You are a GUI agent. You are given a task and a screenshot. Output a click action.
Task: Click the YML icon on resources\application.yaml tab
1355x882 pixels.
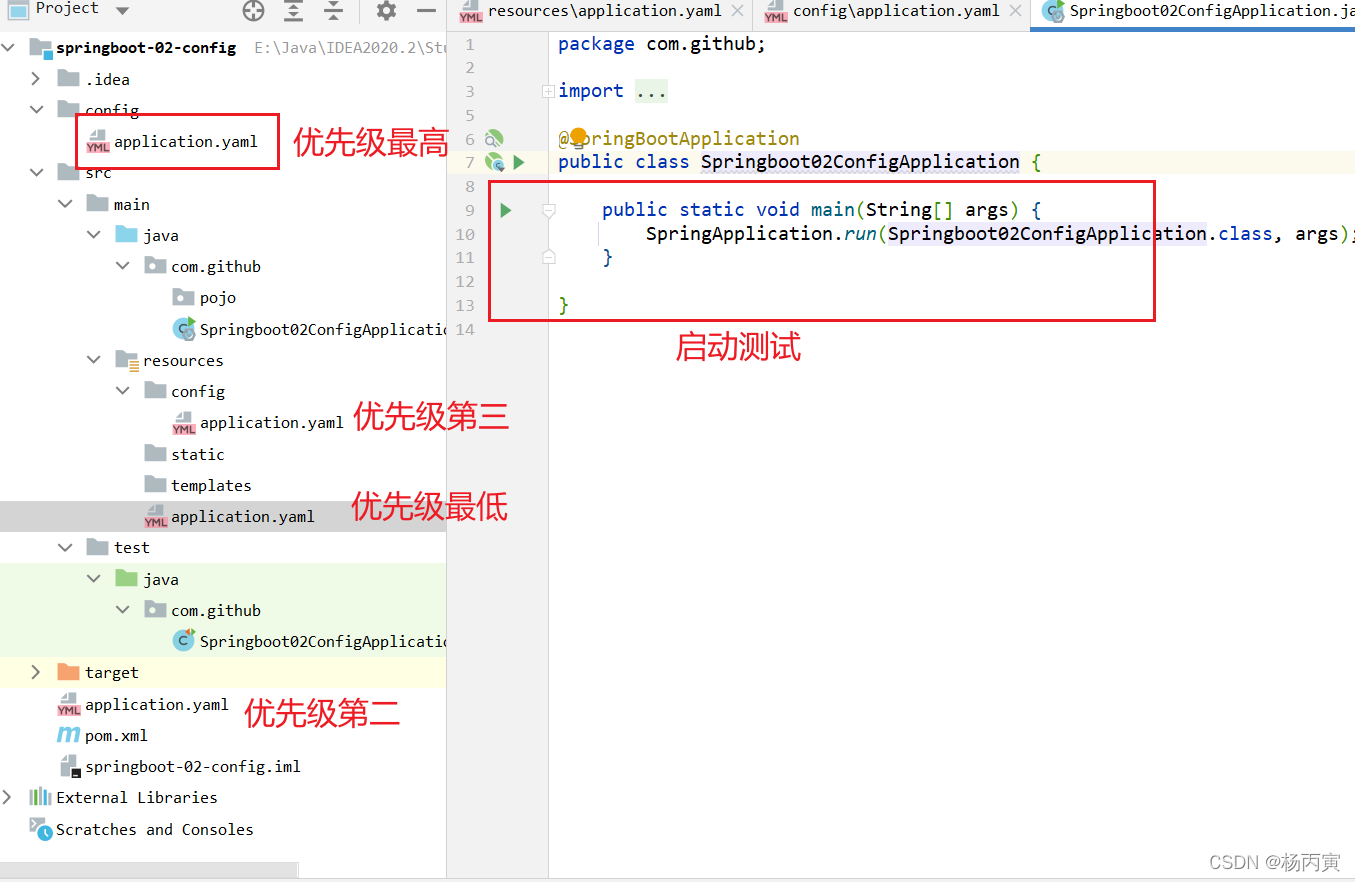pos(471,12)
